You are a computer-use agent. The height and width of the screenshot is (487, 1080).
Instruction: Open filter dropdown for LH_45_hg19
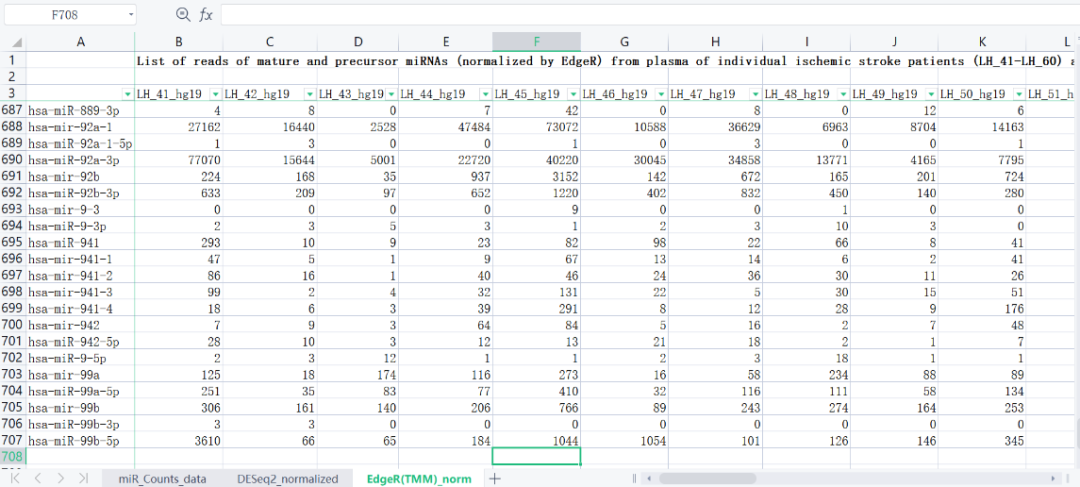pyautogui.click(x=573, y=94)
